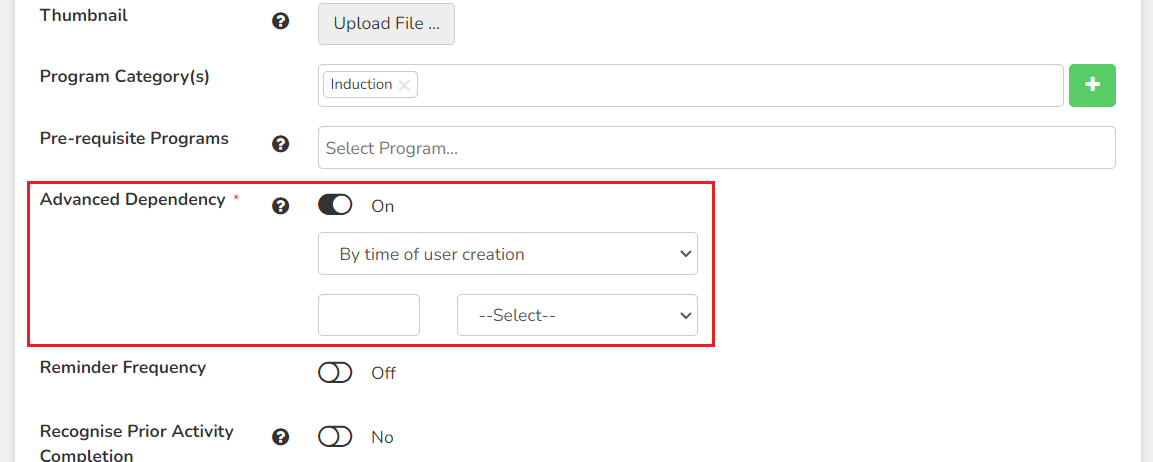This screenshot has height=462, width=1153.
Task: Enable the Reminder Frequency toggle
Action: [x=335, y=373]
